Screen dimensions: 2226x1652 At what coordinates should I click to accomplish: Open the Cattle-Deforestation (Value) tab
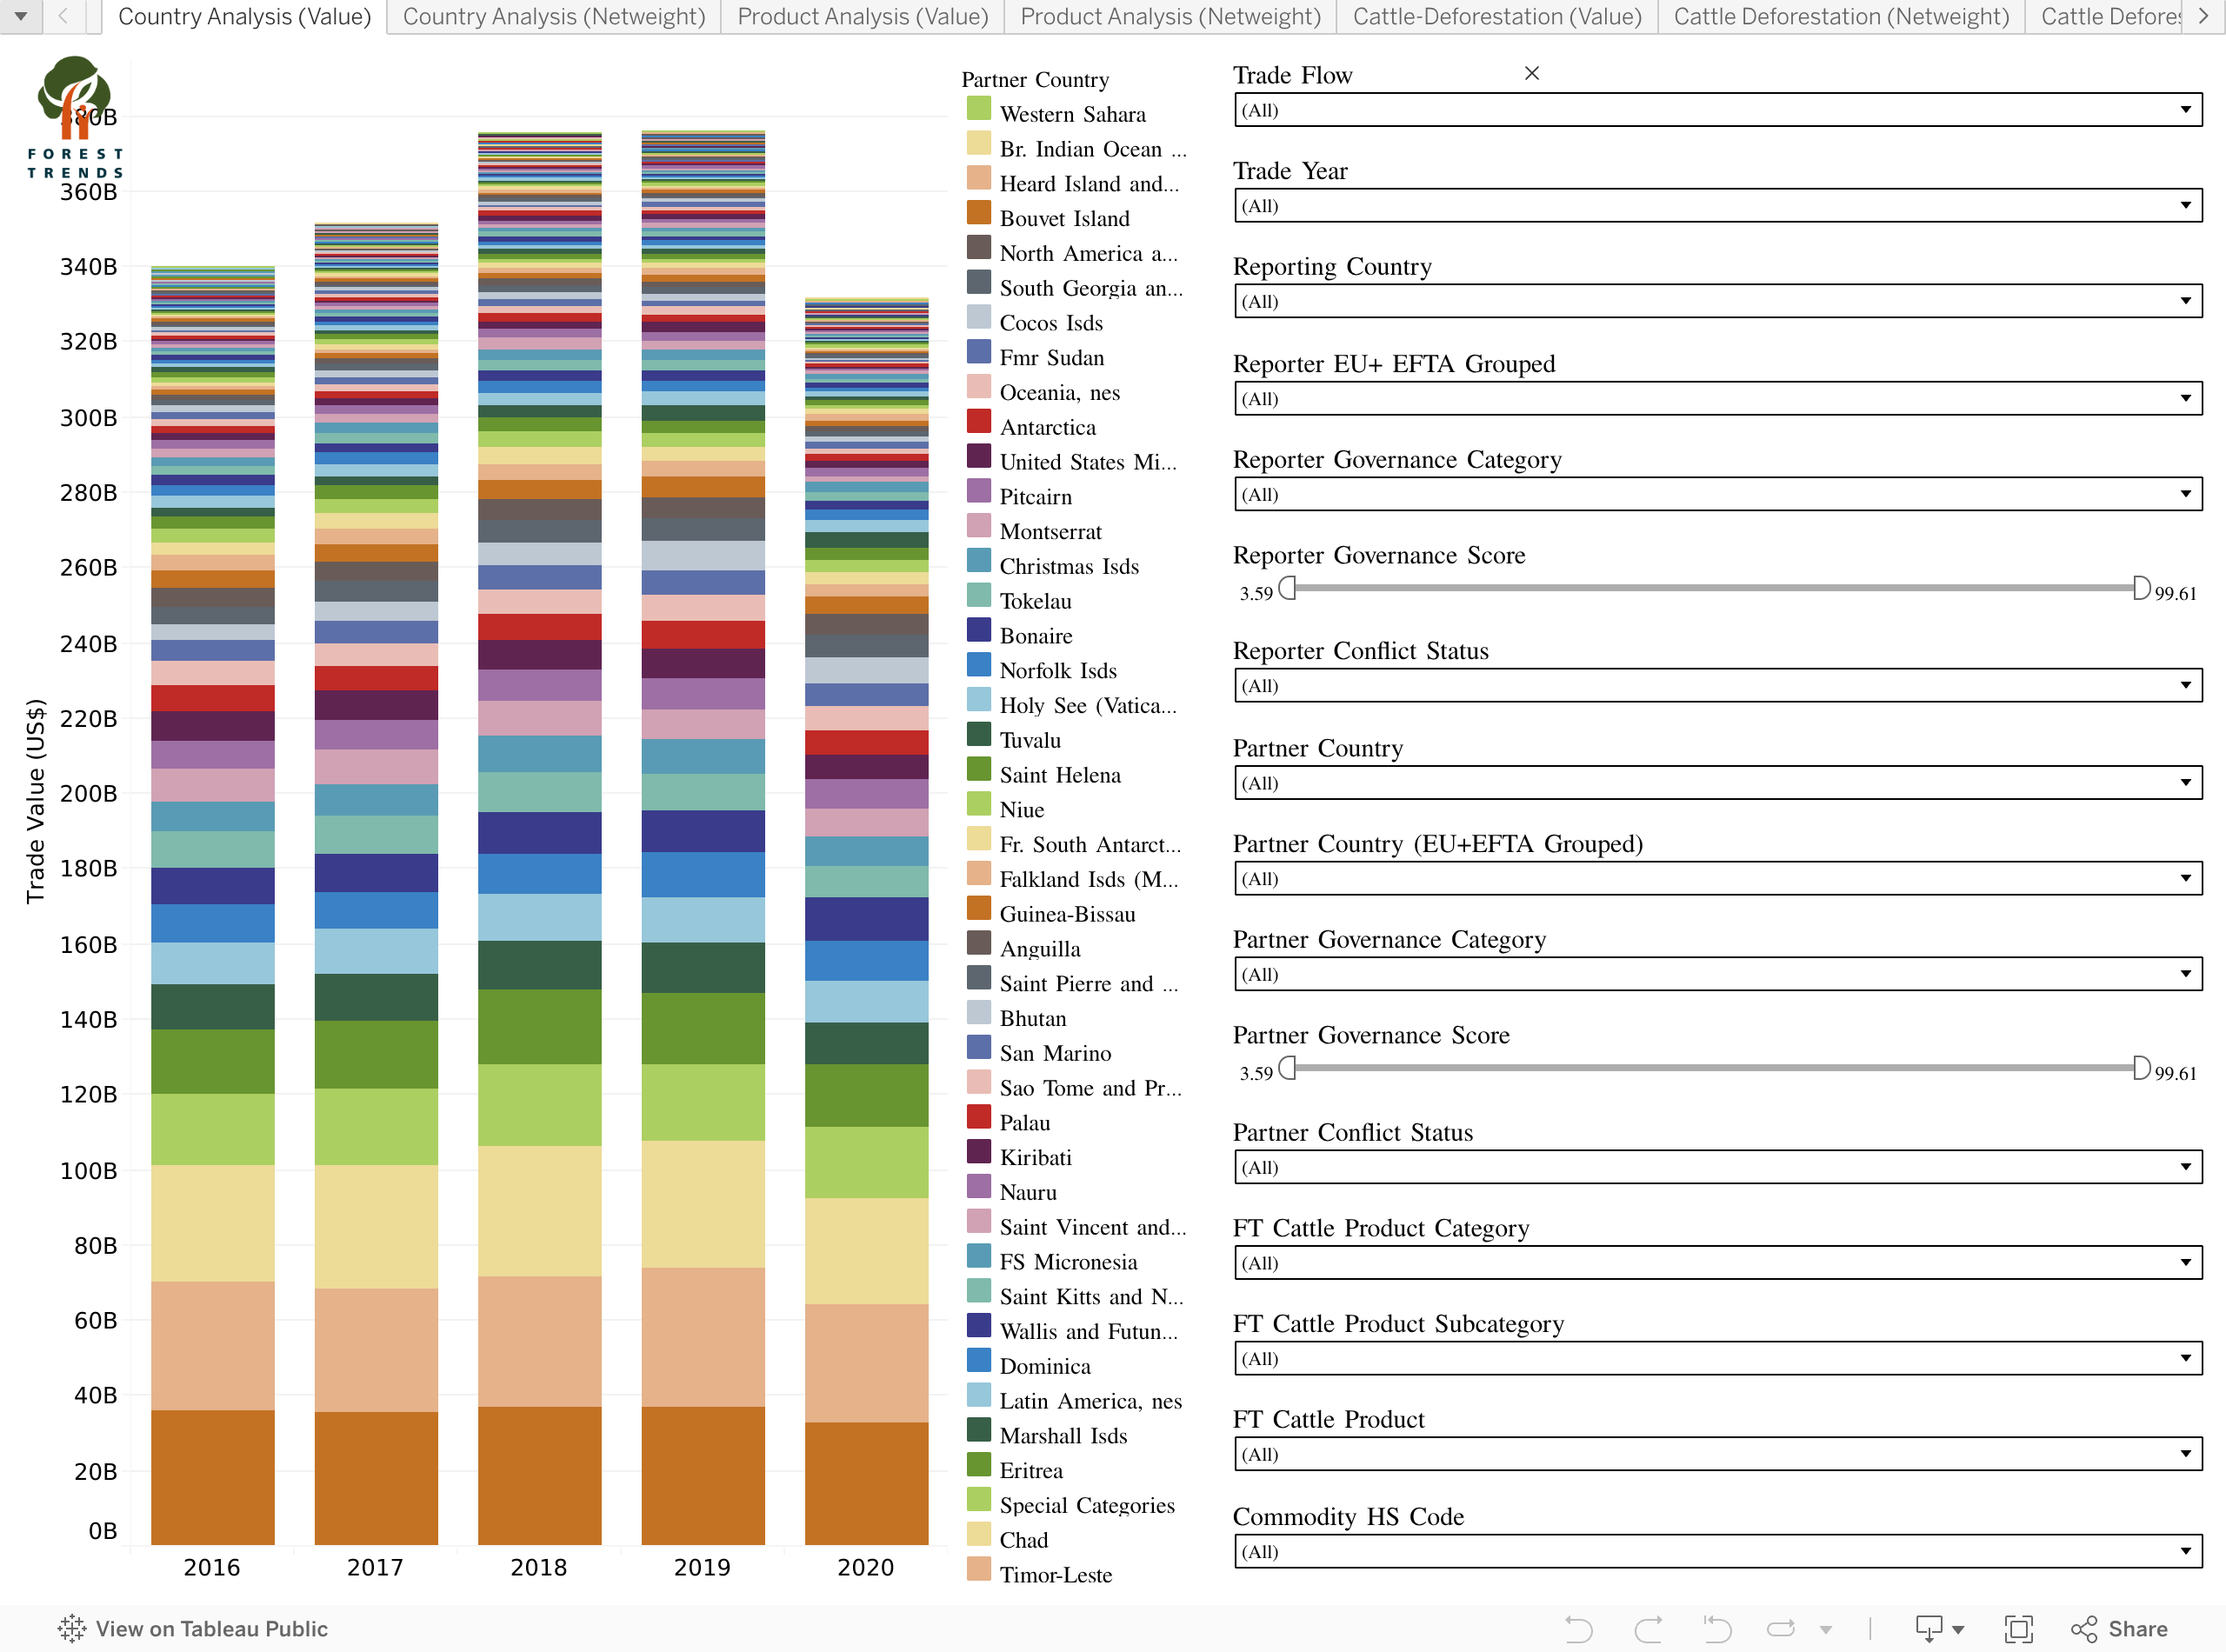coord(1496,16)
